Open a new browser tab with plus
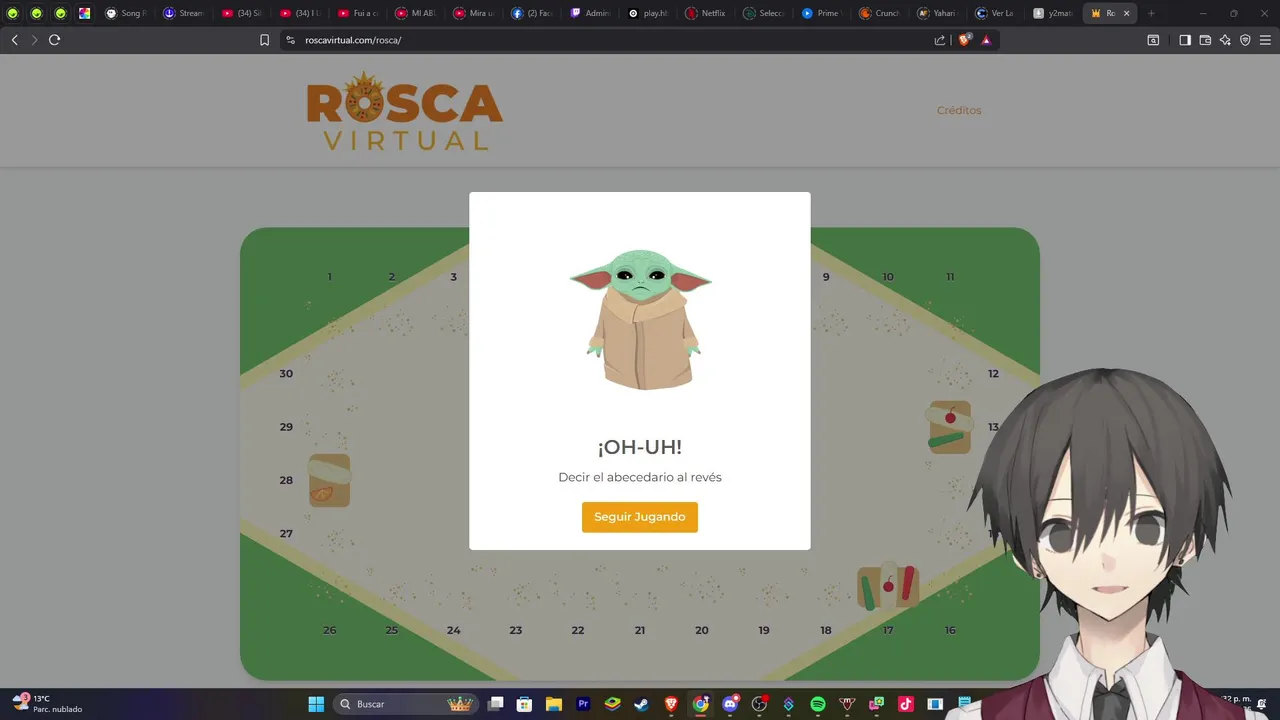1280x720 pixels. [x=1151, y=13]
